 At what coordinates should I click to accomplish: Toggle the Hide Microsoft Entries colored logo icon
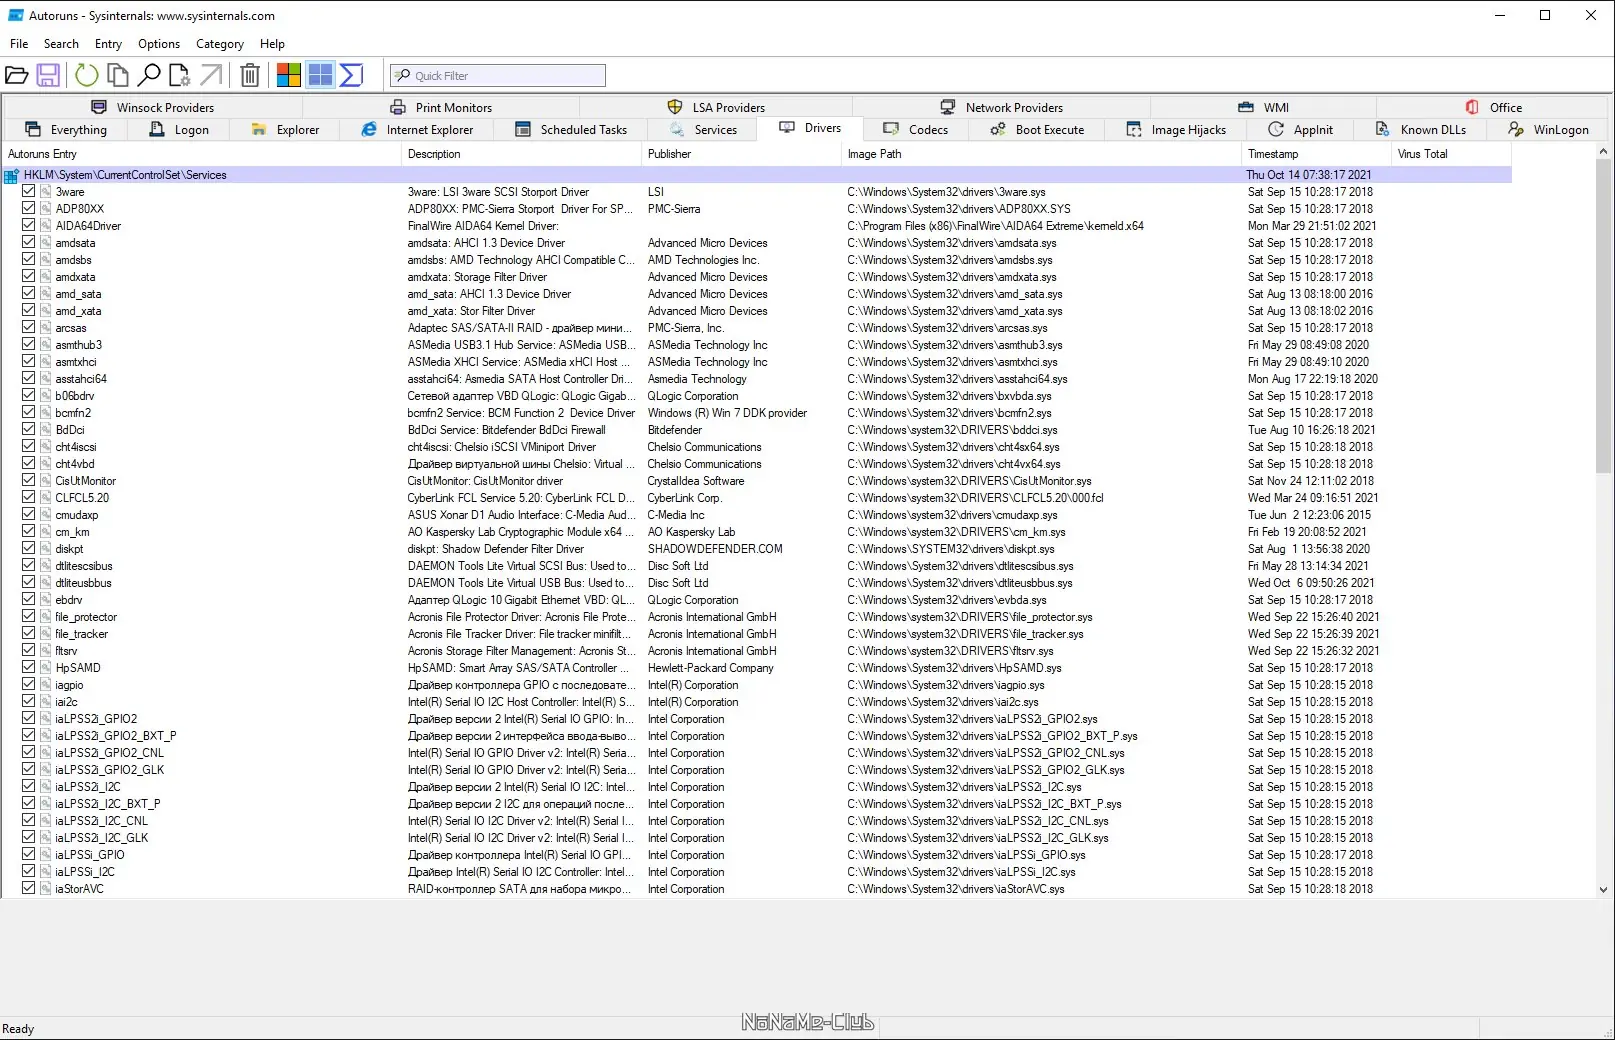[x=289, y=75]
